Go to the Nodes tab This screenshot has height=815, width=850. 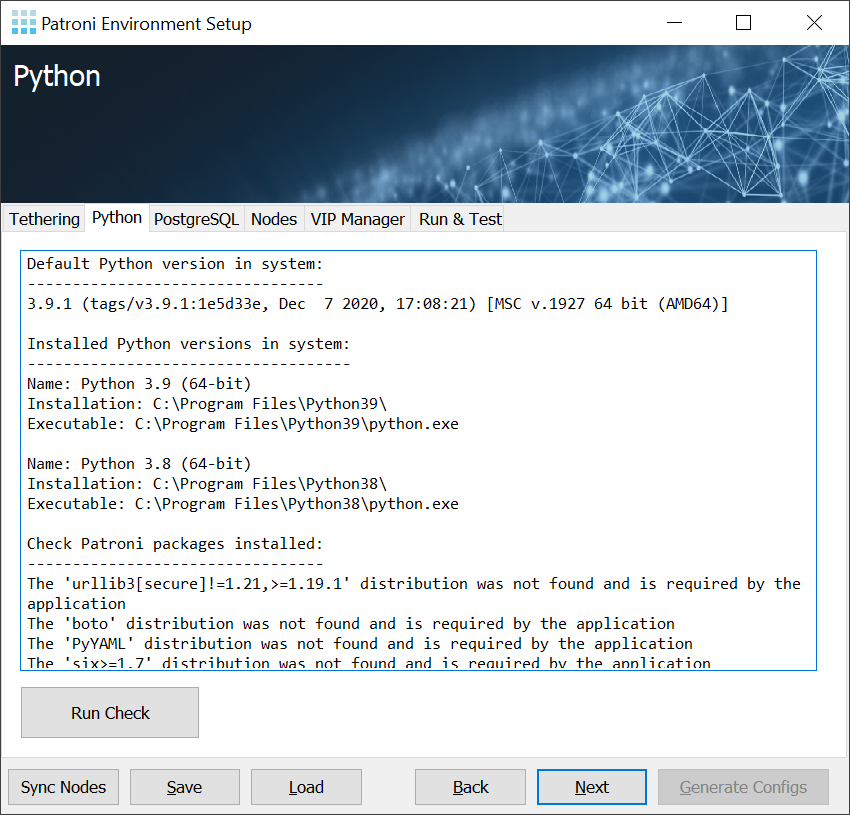point(274,219)
